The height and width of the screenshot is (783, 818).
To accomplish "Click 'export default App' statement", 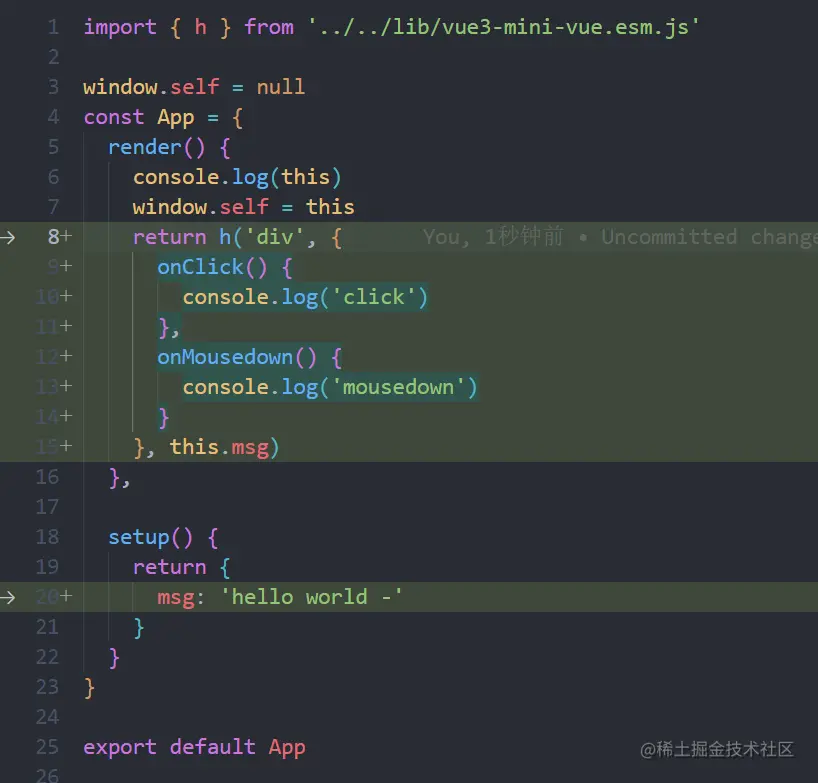I will (x=195, y=748).
